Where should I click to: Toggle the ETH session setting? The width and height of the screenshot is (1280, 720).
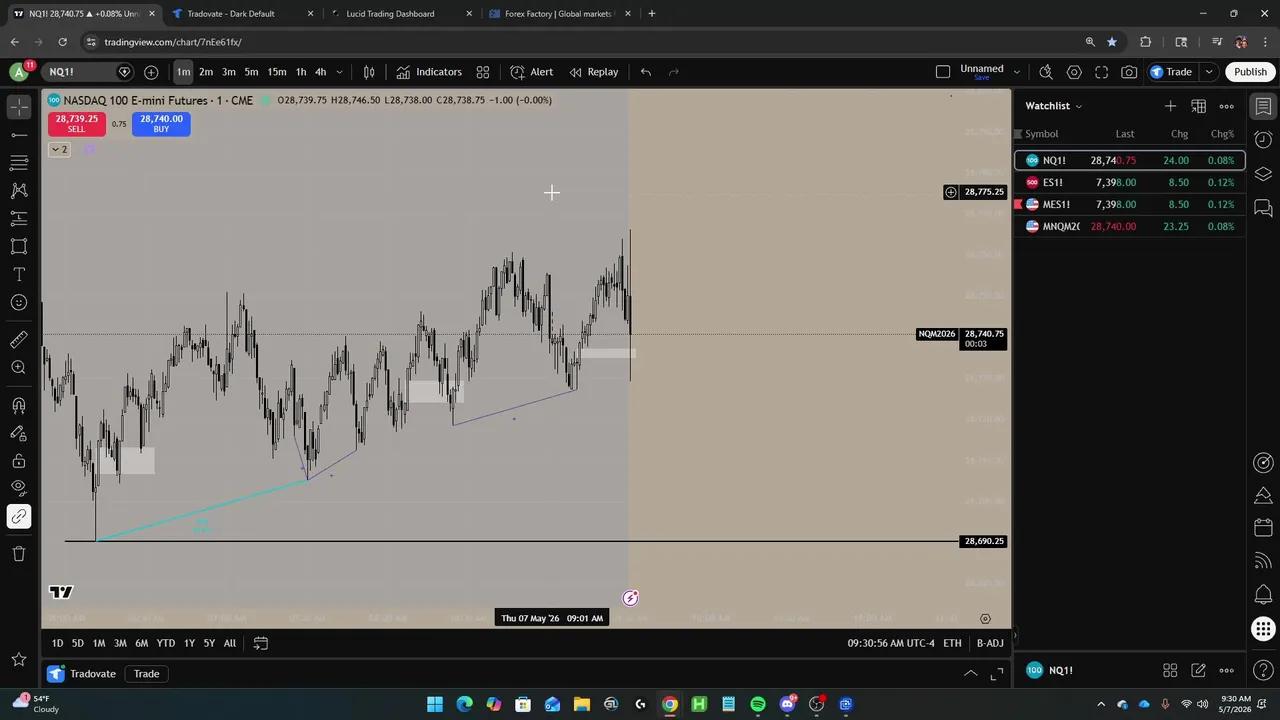[952, 643]
